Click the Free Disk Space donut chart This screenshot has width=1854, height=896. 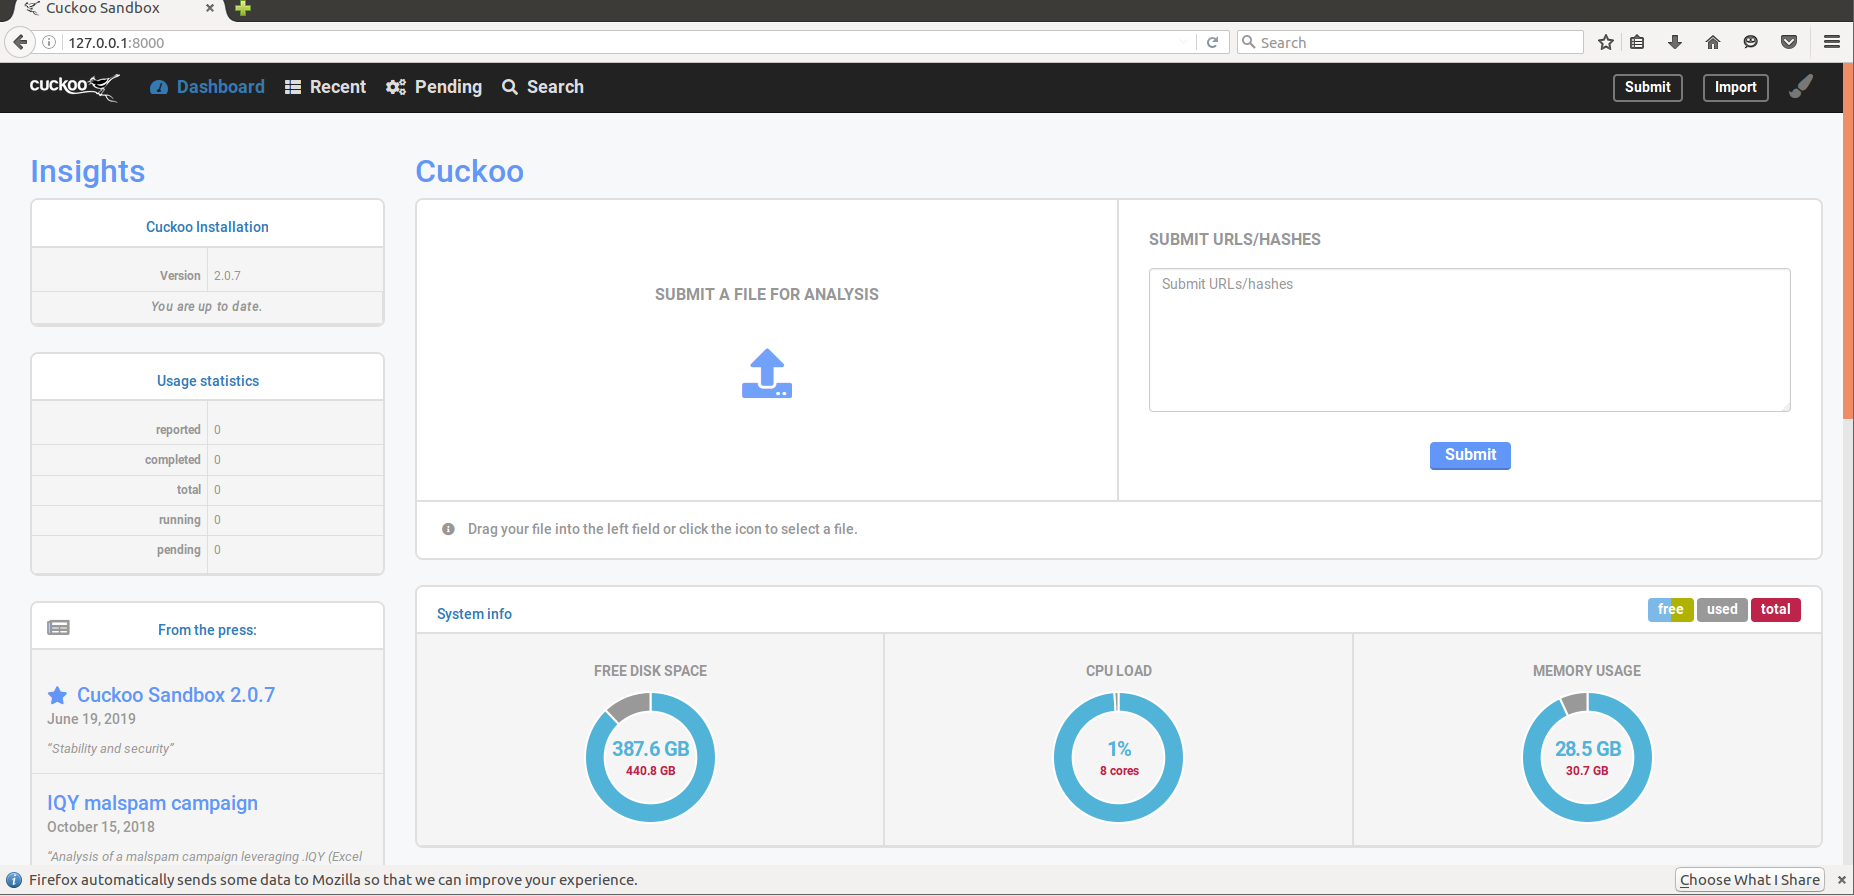[650, 758]
